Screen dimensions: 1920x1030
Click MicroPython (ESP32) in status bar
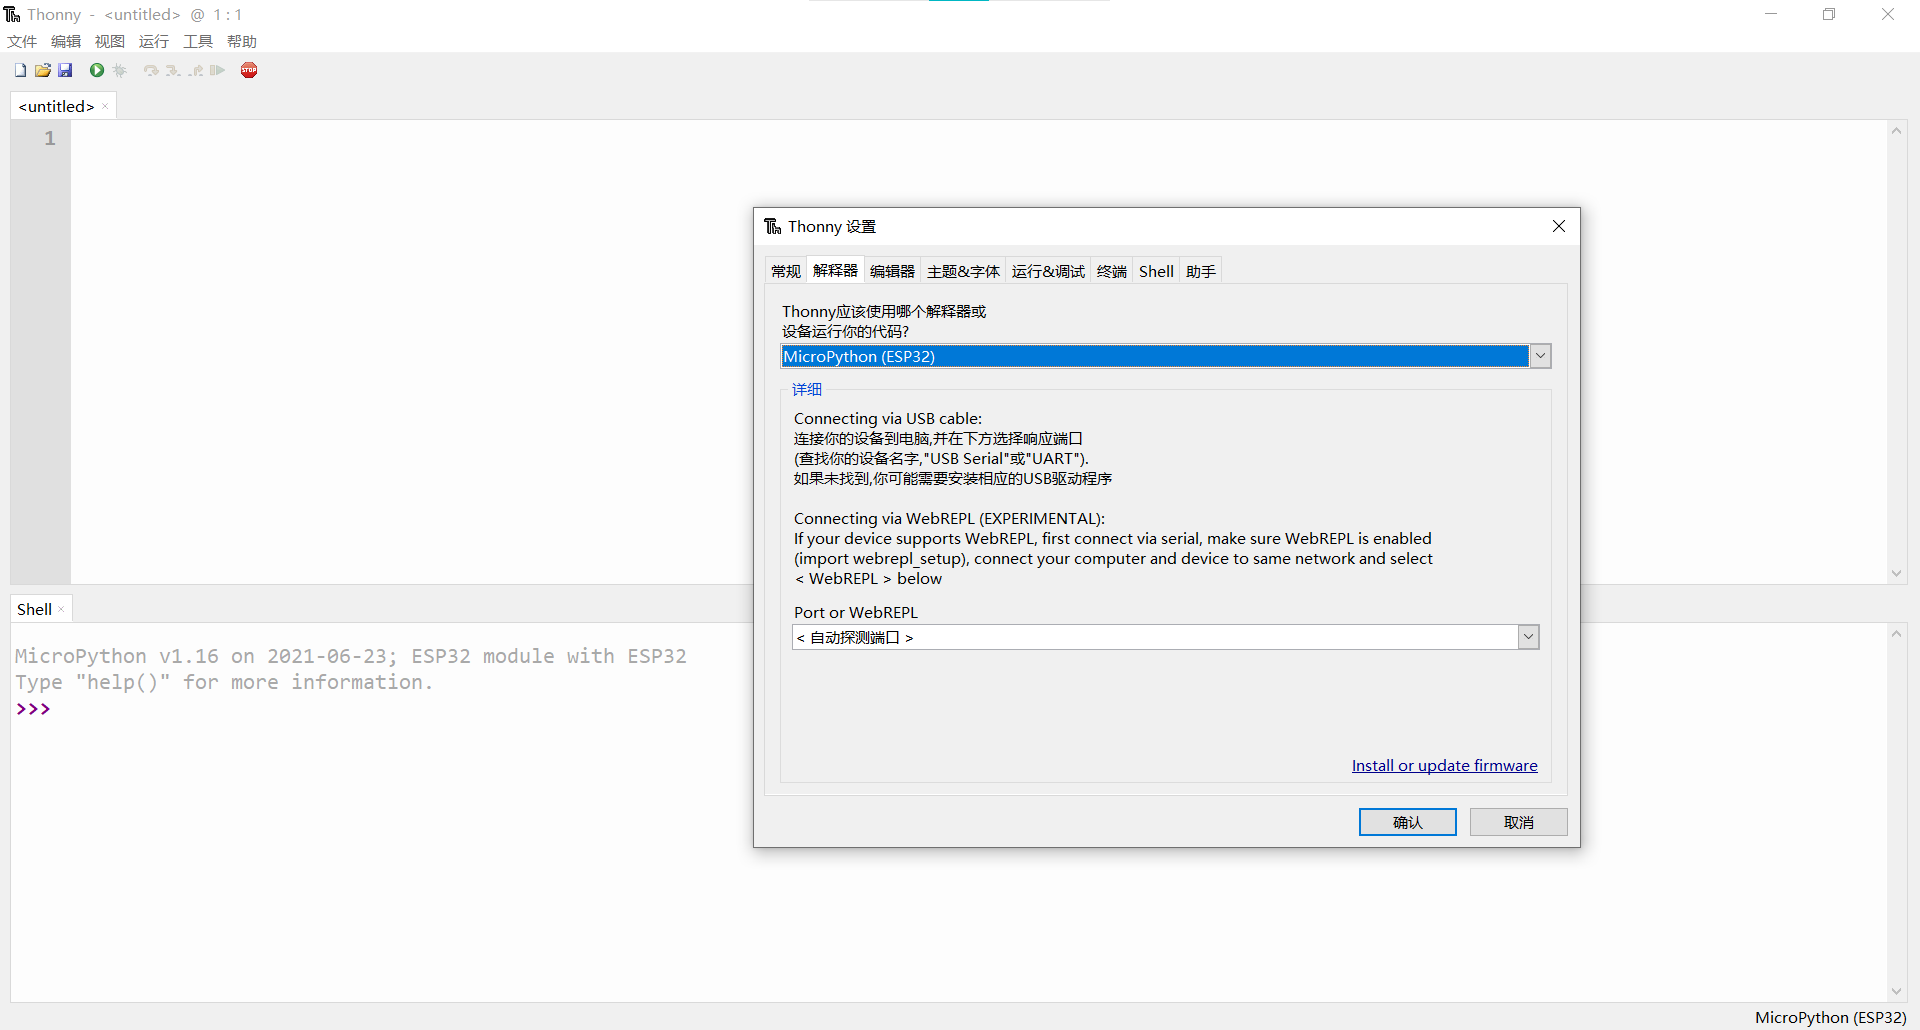point(1830,1017)
